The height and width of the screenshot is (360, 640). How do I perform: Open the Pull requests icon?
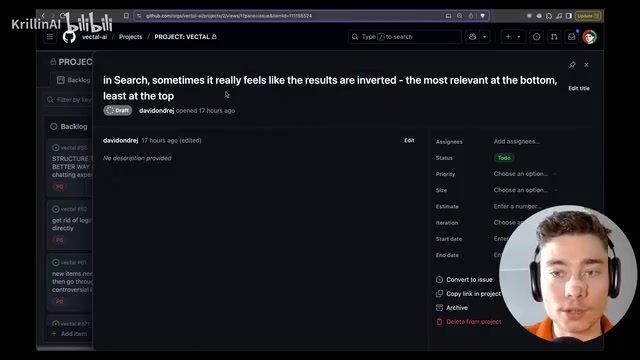click(554, 37)
